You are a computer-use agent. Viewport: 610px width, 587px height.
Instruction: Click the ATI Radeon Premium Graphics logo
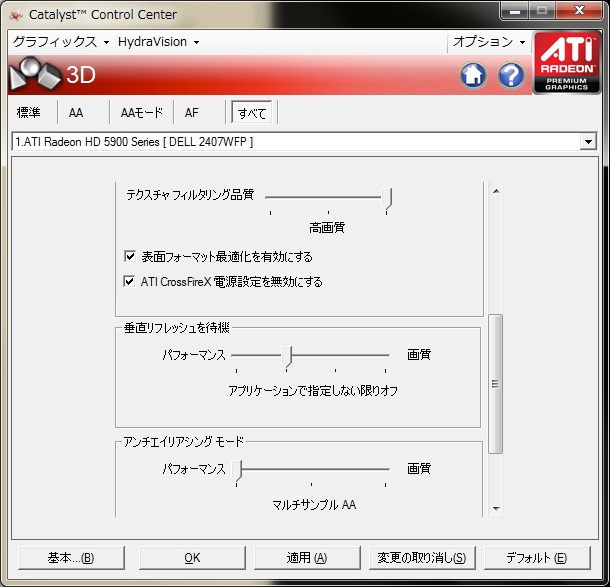[x=566, y=63]
